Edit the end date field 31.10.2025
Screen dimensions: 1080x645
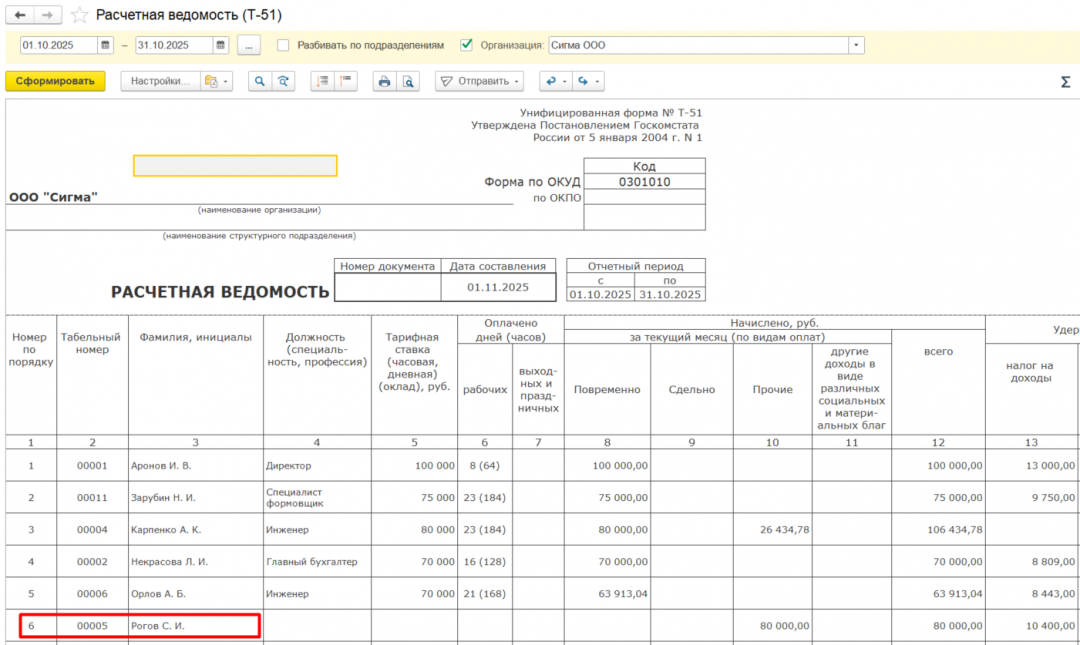(x=174, y=45)
